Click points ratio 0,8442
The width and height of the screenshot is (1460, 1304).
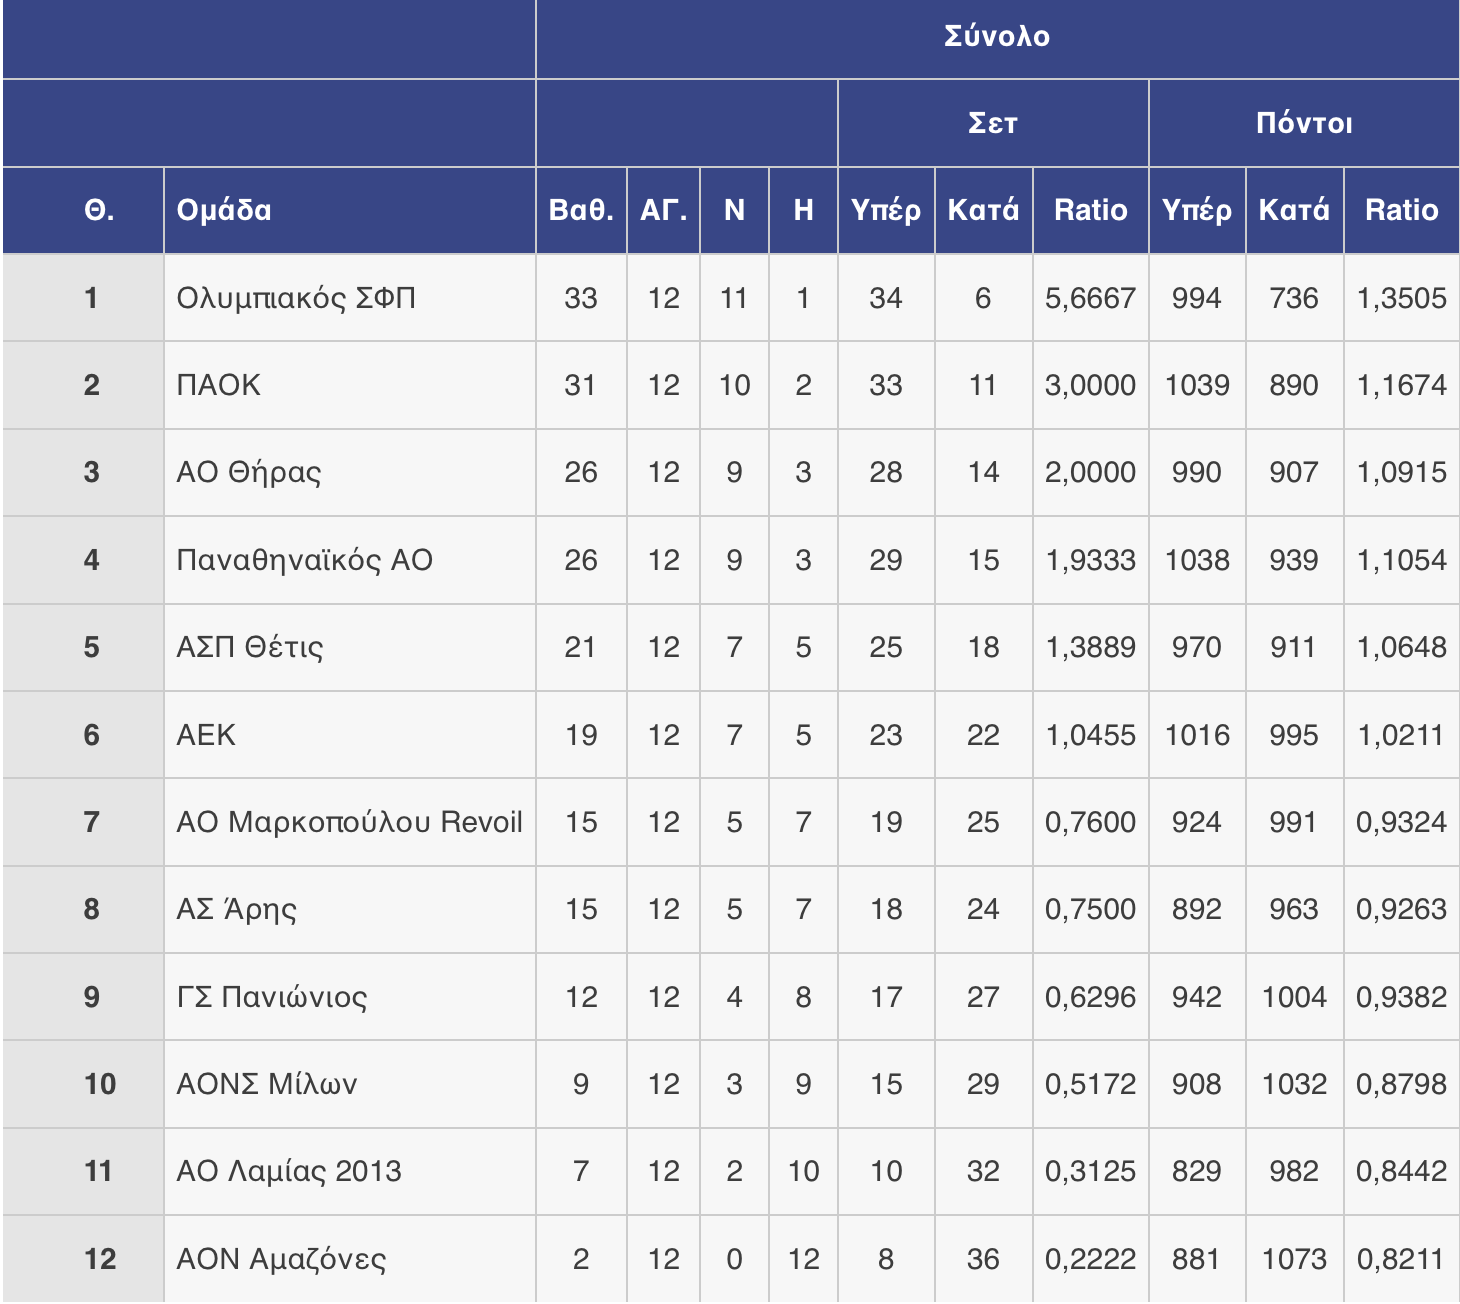pos(1401,1171)
